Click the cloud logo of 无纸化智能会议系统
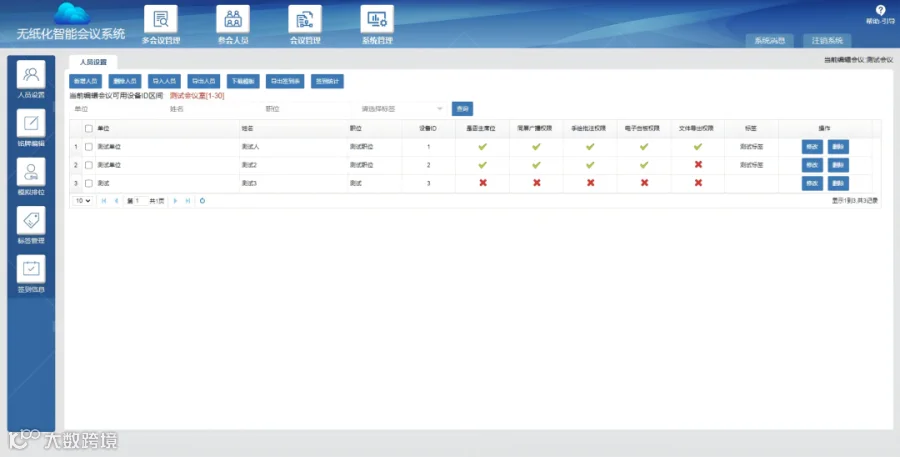Image resolution: width=900 pixels, height=457 pixels. pyautogui.click(x=72, y=14)
